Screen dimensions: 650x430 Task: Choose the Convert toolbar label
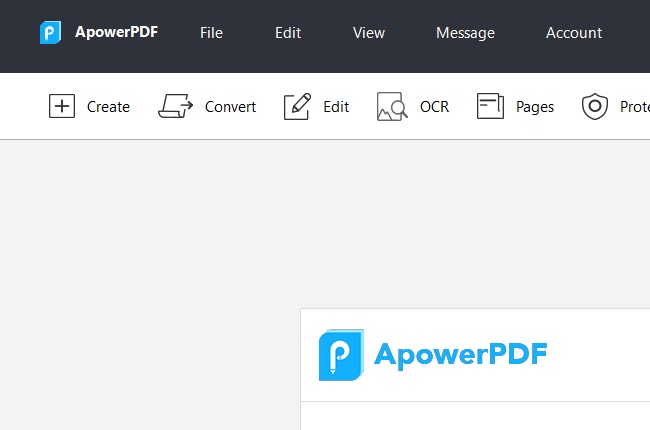click(x=230, y=107)
